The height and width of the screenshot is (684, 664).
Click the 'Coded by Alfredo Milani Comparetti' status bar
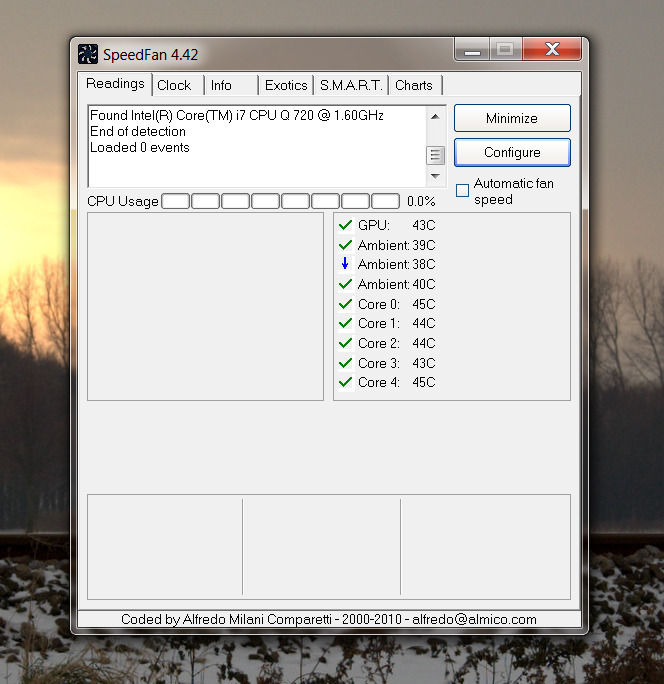[x=329, y=619]
